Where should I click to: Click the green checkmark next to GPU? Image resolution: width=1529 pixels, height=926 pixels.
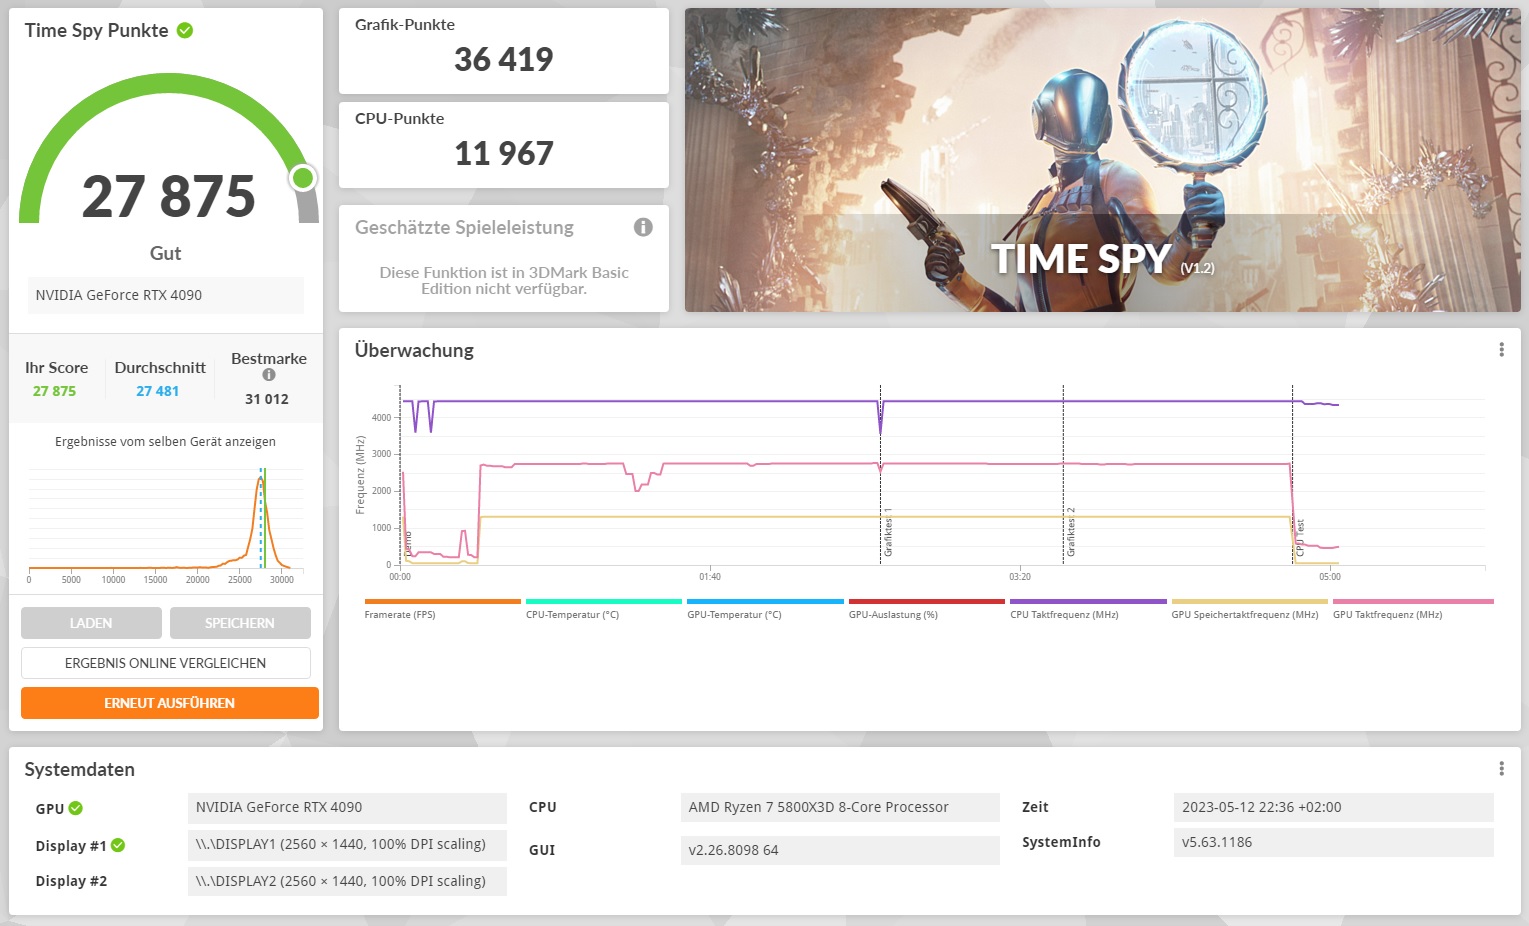pos(77,808)
